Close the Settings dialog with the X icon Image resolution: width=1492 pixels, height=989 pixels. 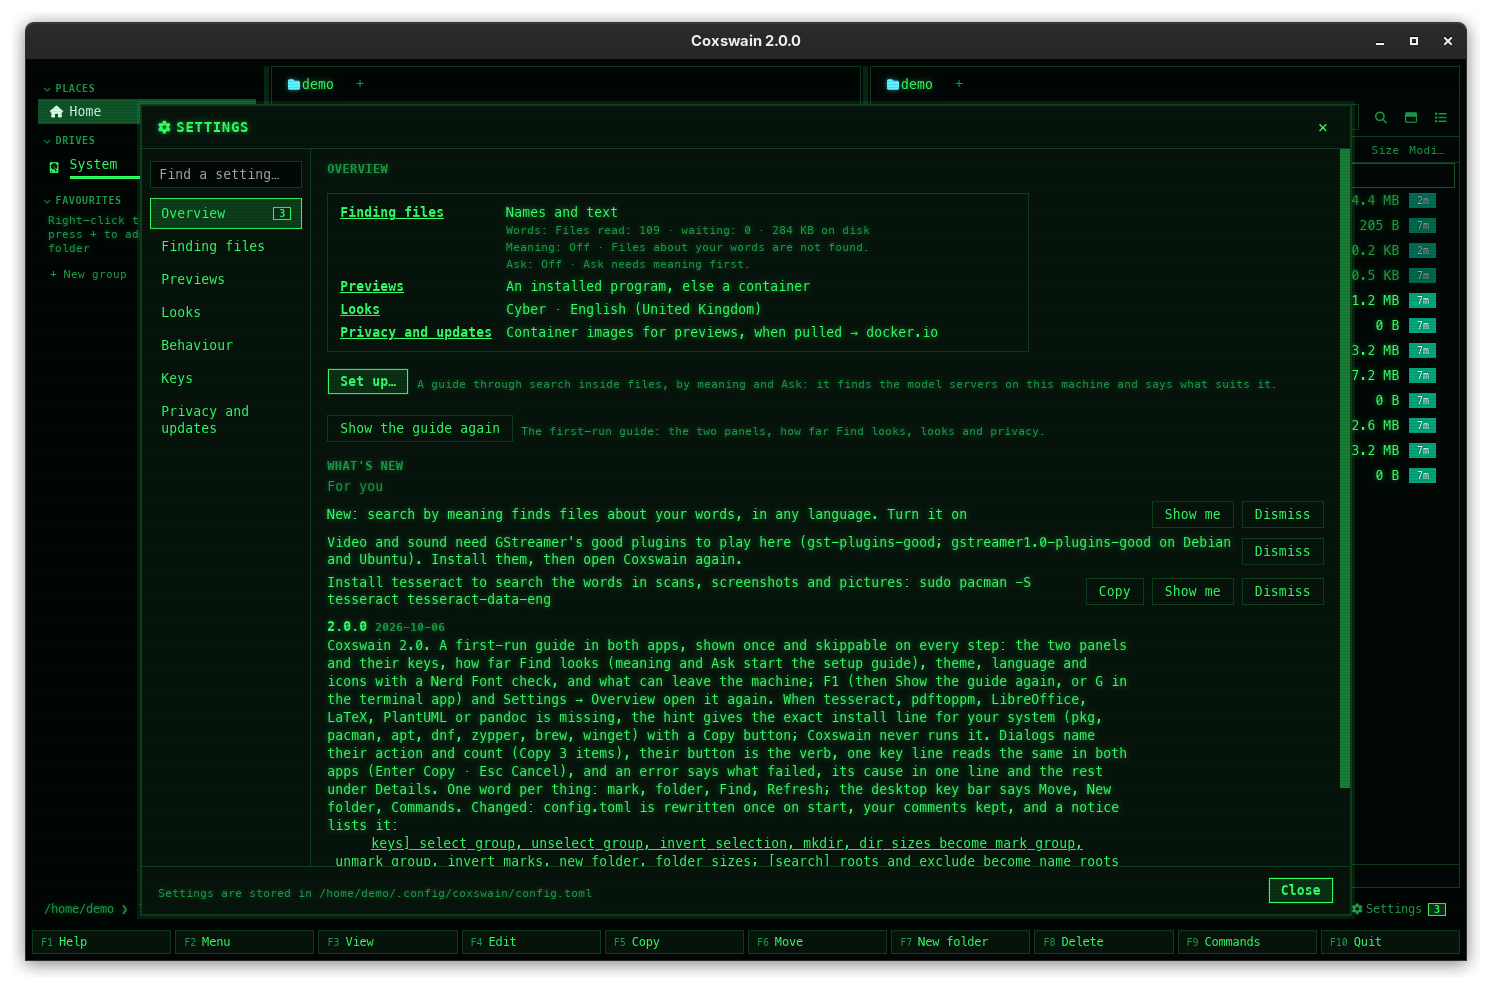coord(1323,128)
